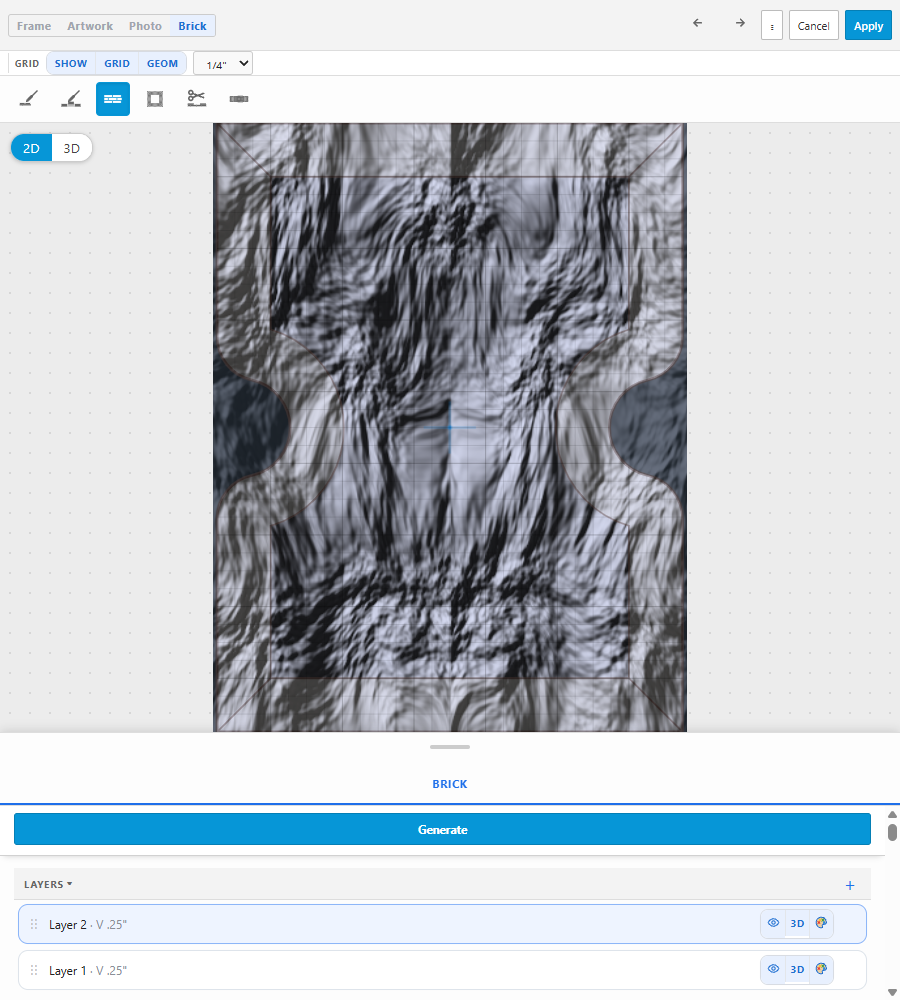Switch canvas to 3D view
The height and width of the screenshot is (1000, 900).
(x=71, y=148)
